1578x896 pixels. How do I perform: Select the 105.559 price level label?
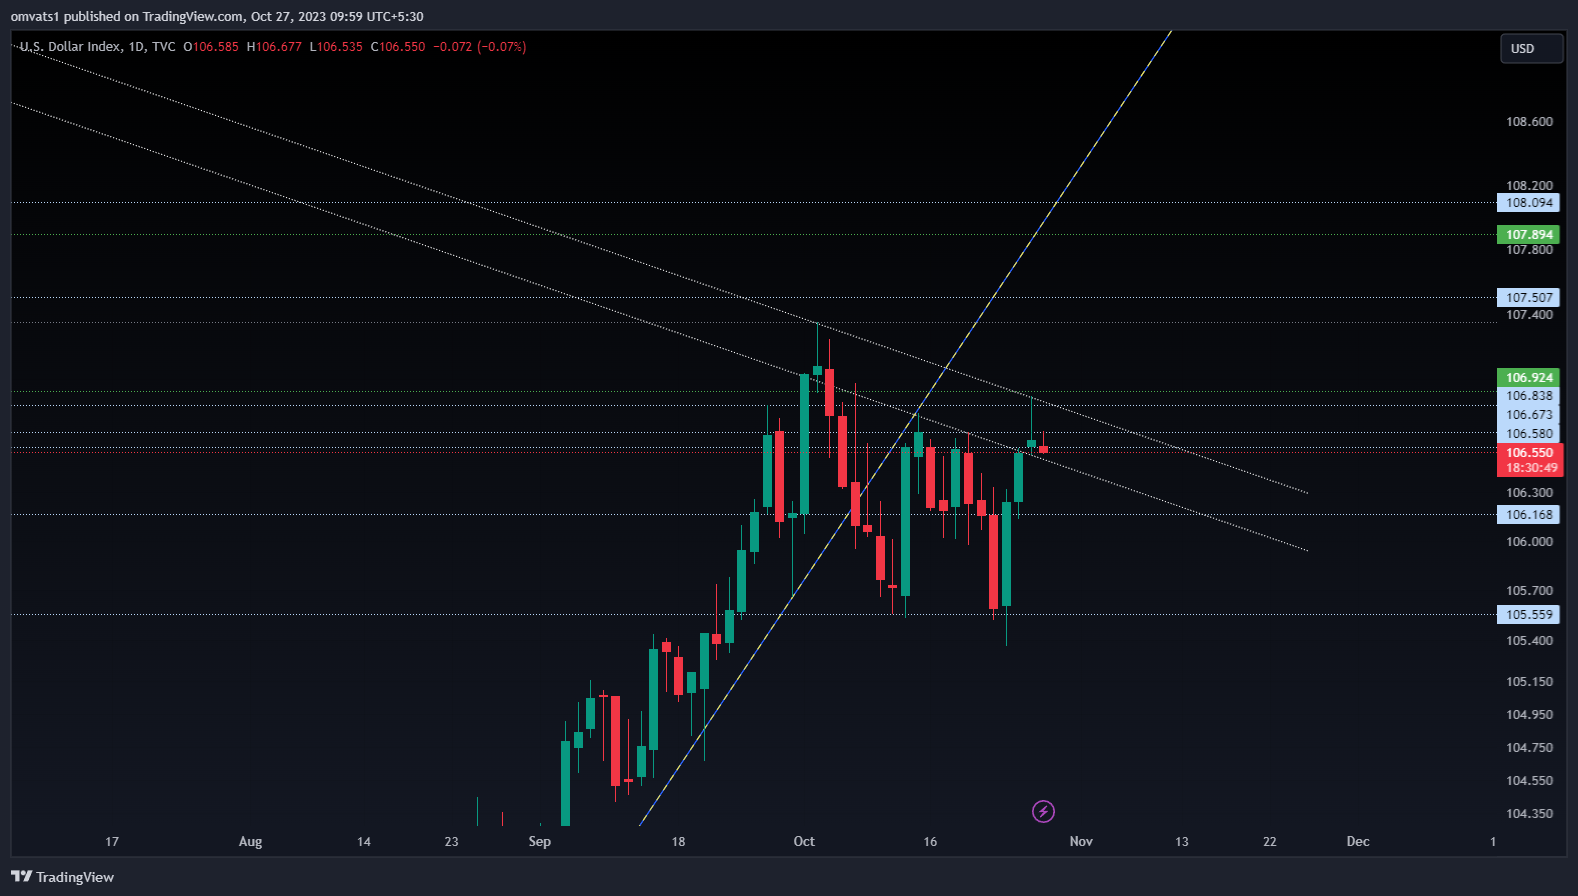coord(1529,615)
